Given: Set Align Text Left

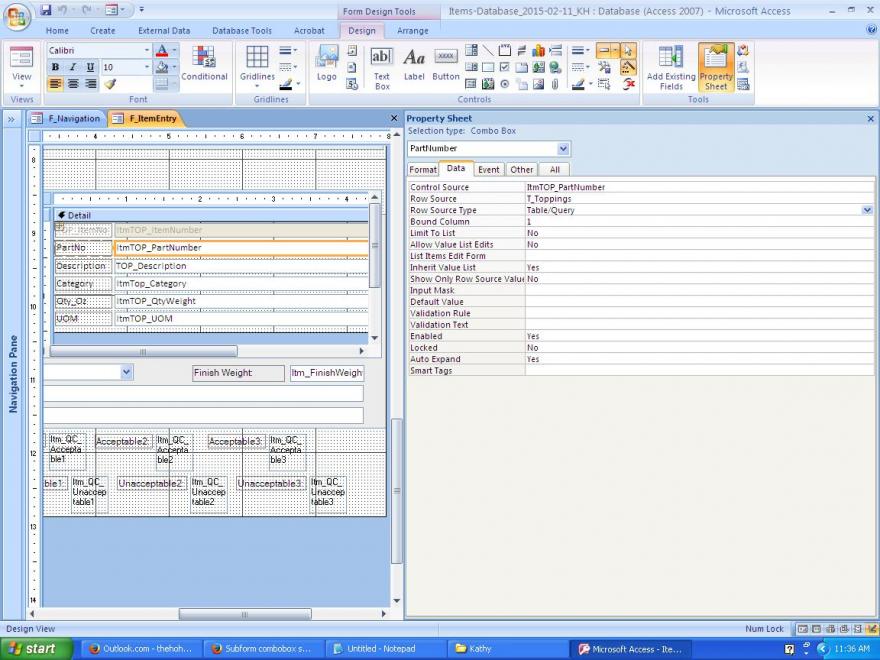Looking at the screenshot, I should pyautogui.click(x=55, y=84).
